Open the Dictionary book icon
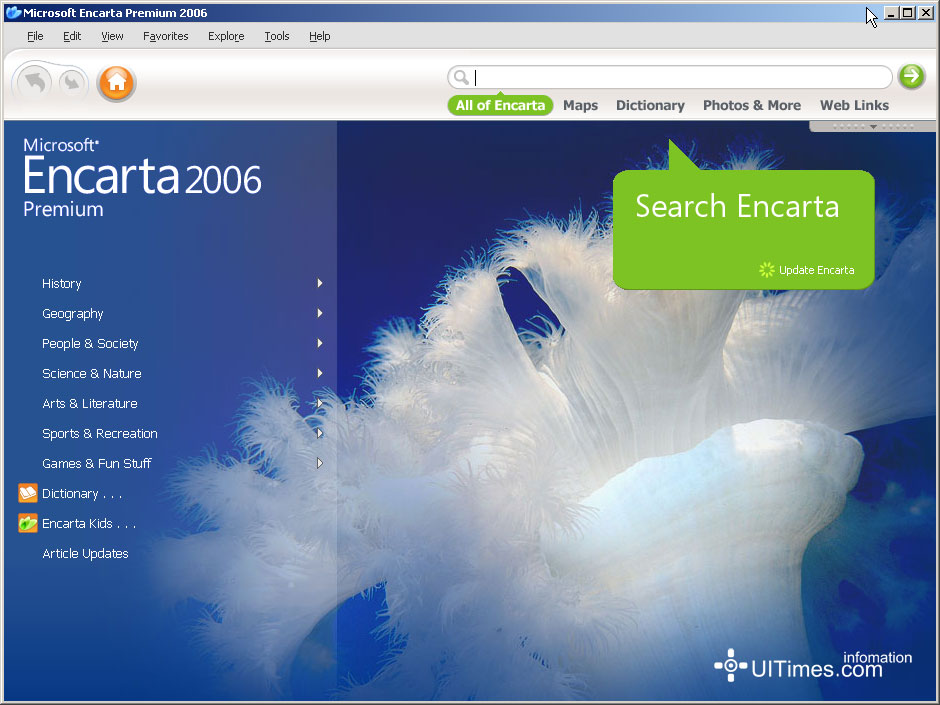Viewport: 940px width, 705px height. [28, 493]
